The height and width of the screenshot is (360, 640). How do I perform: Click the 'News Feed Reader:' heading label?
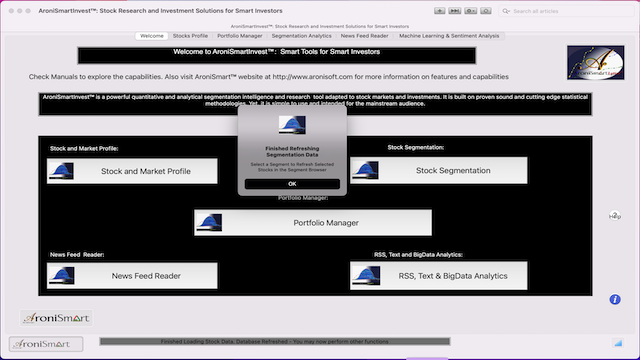(x=77, y=255)
